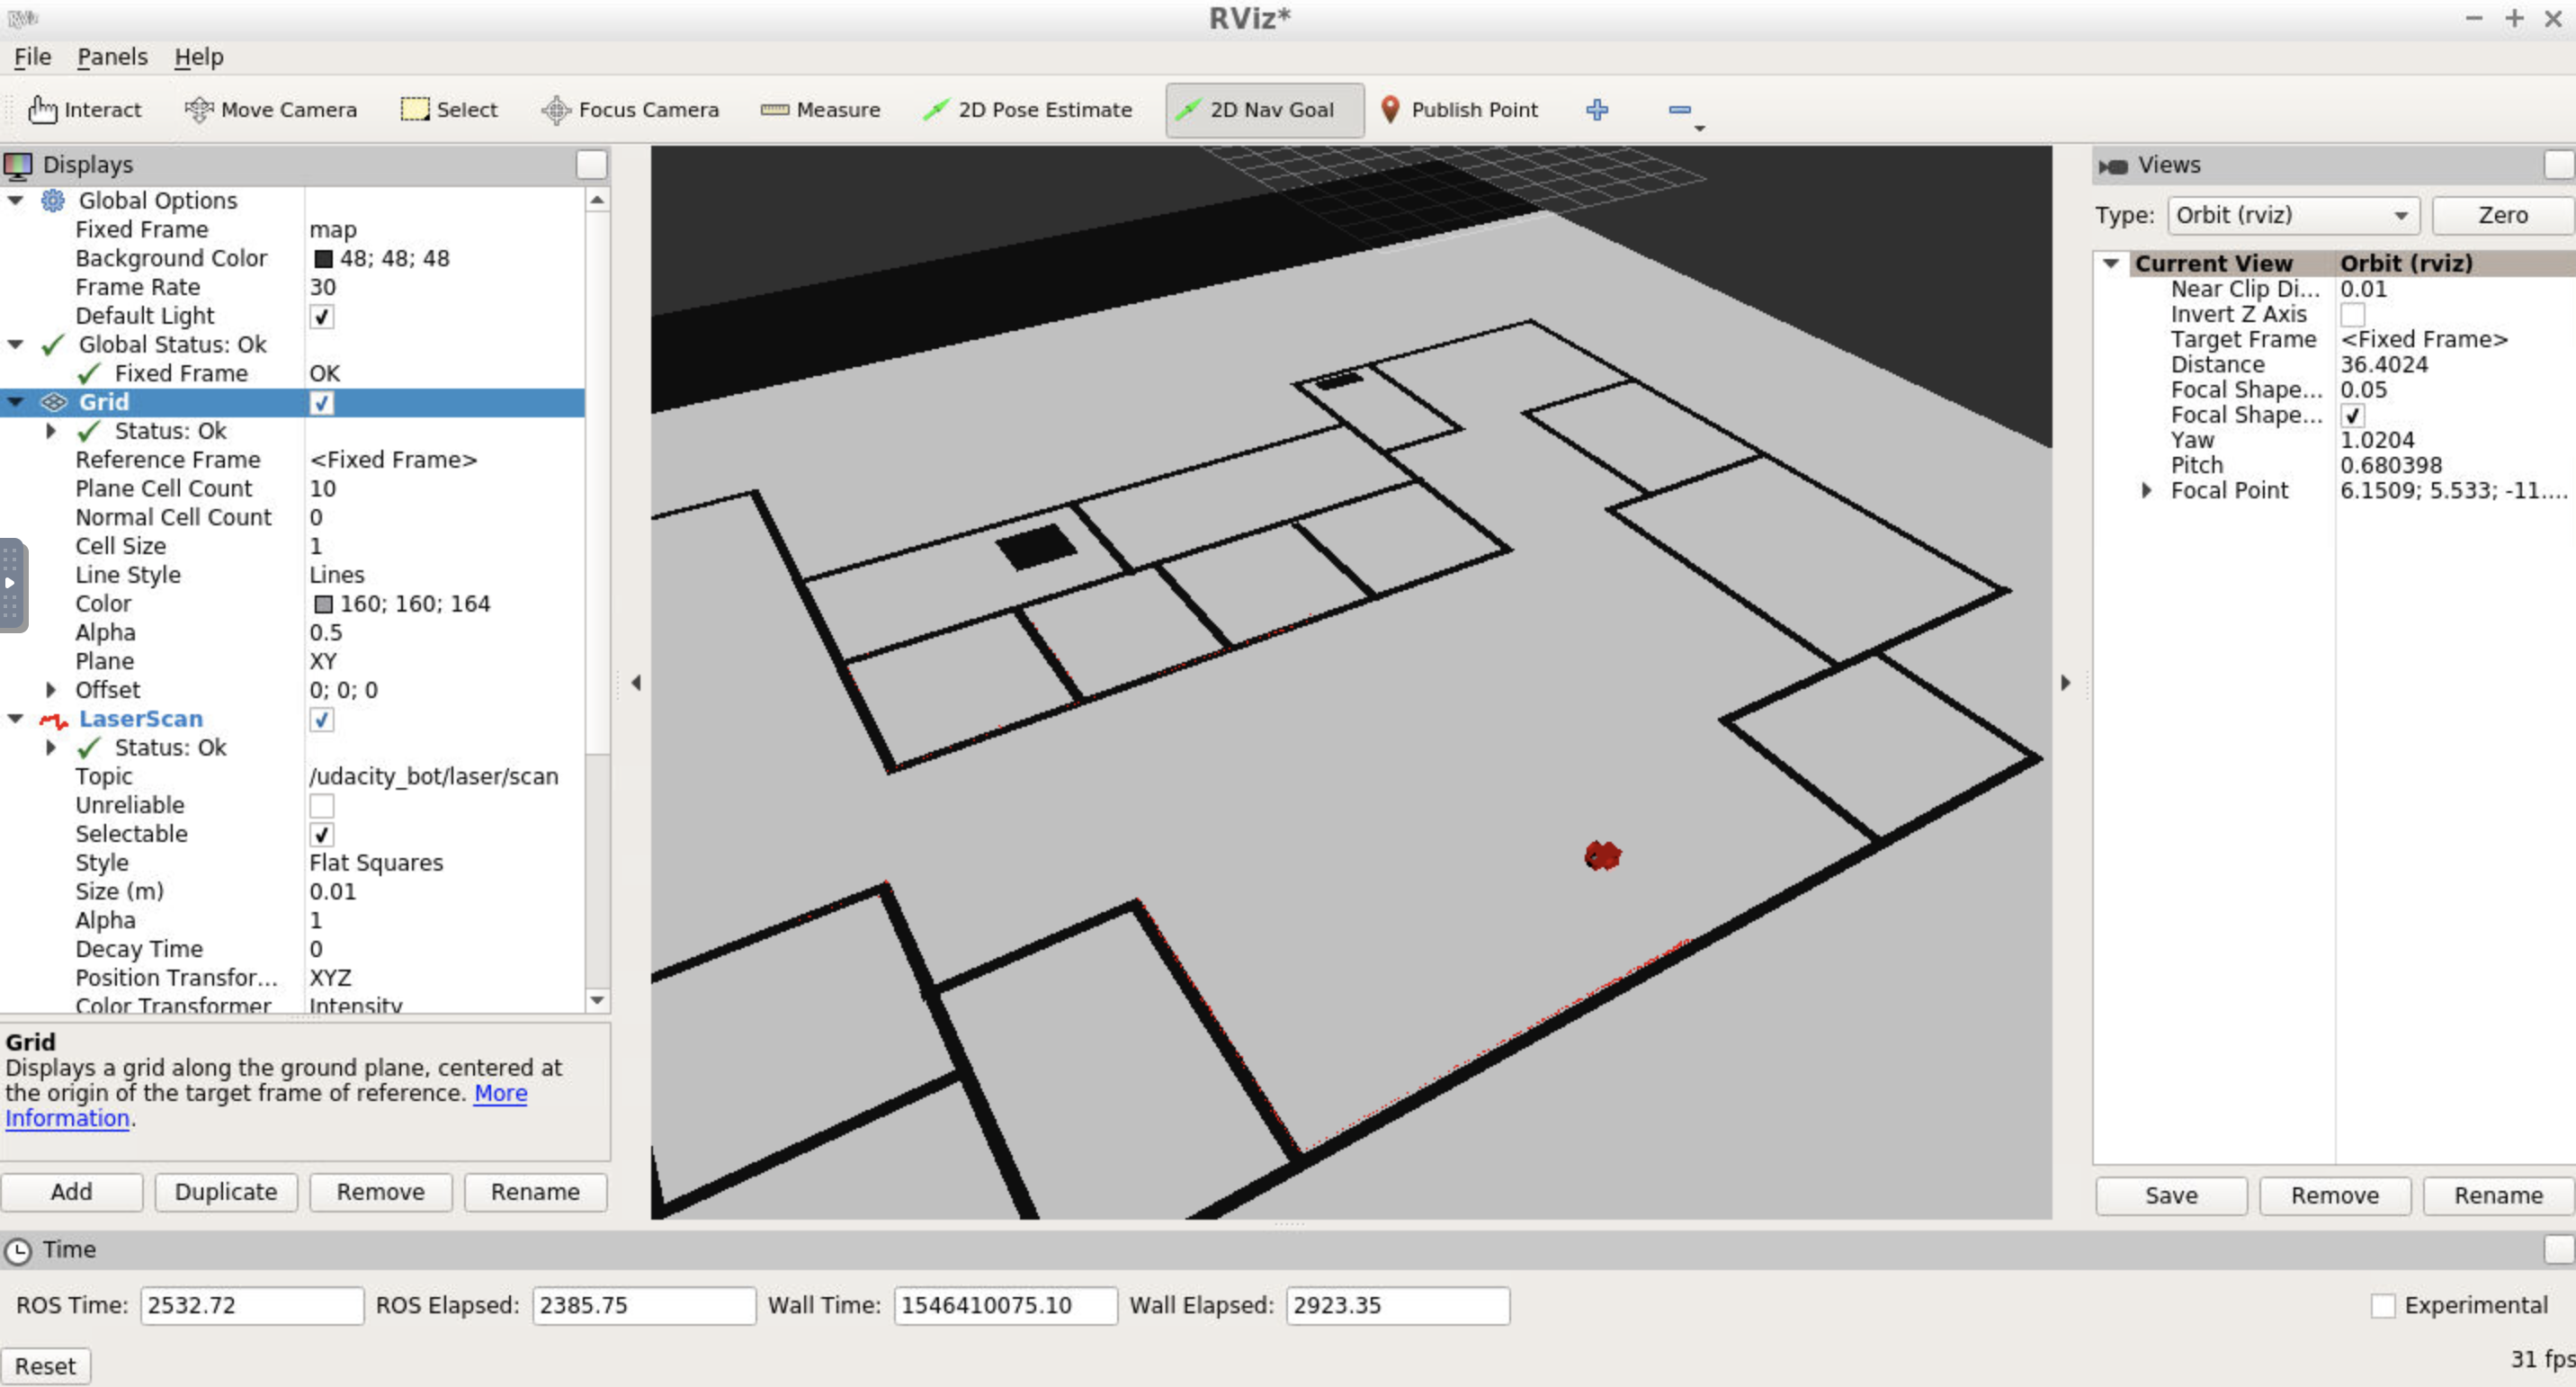Screen dimensions: 2576x1387
Task: Select the Interact tool
Action: pyautogui.click(x=84, y=110)
